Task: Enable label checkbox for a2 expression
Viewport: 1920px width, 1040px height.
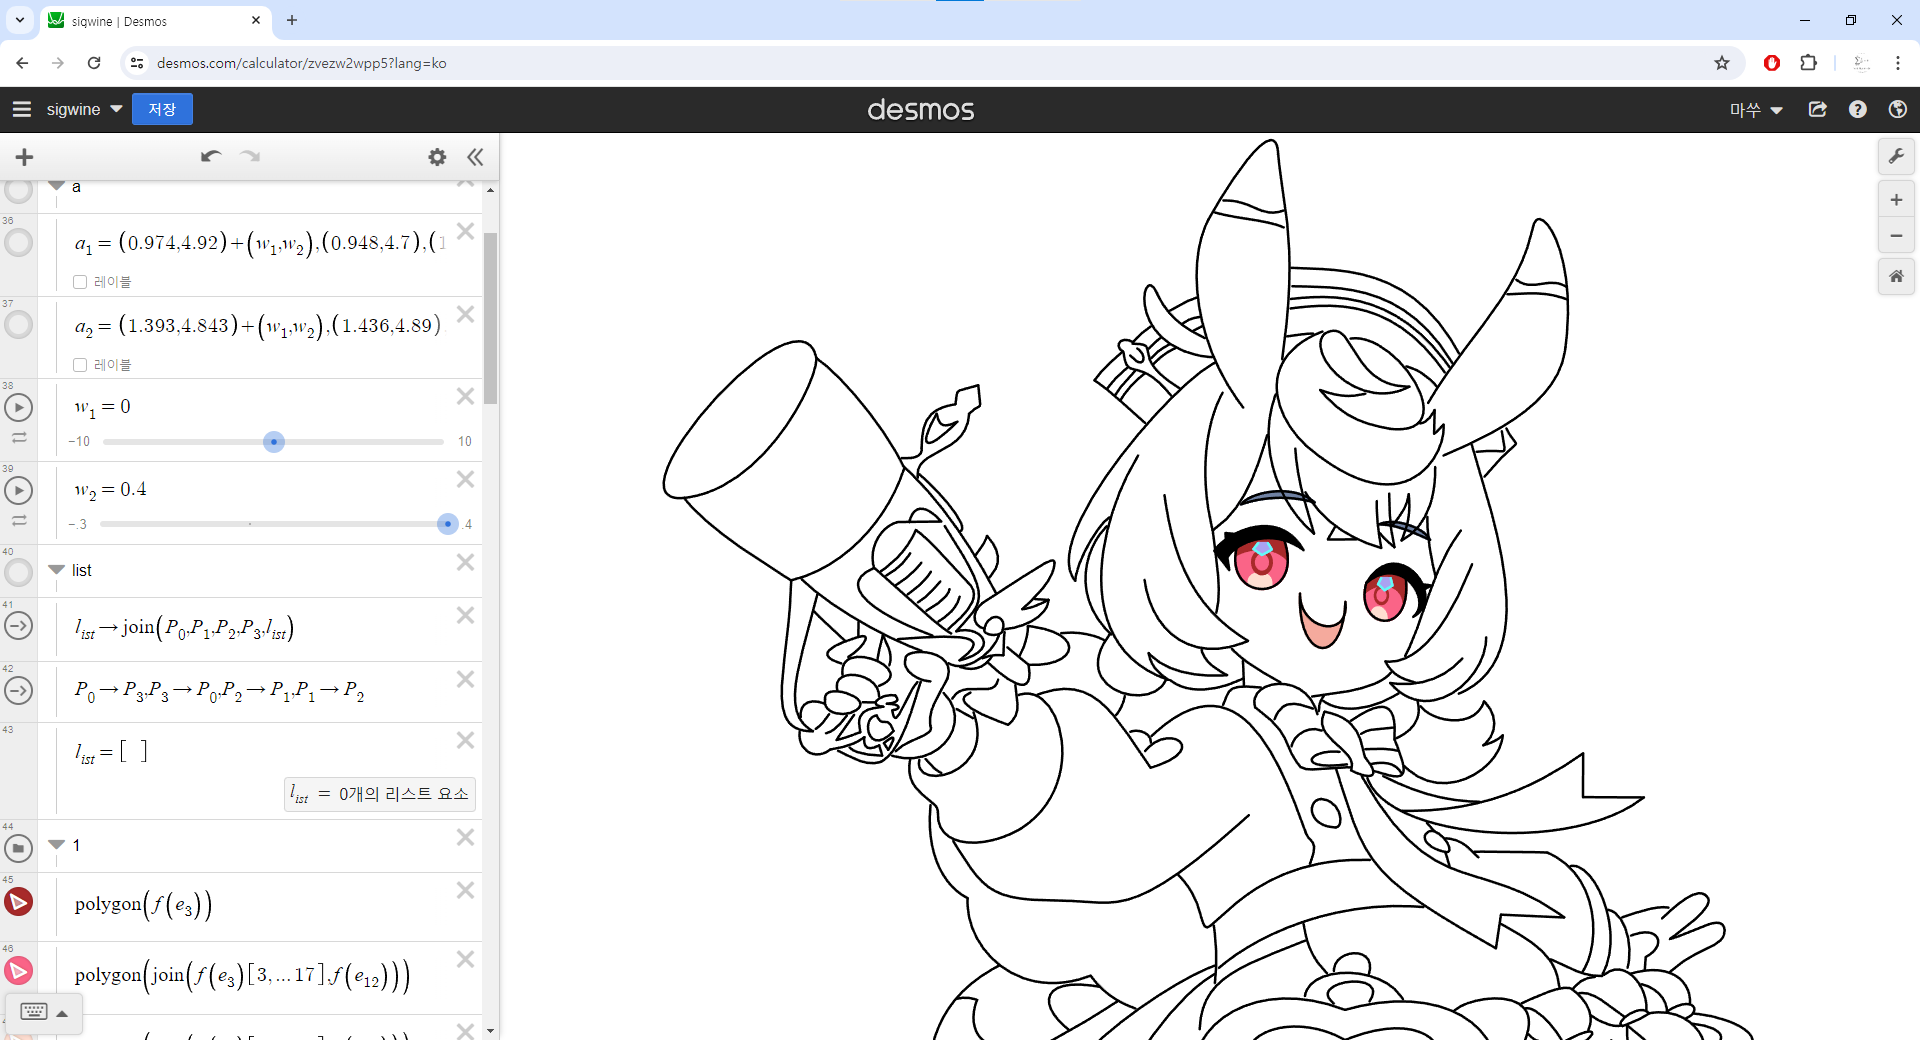Action: point(80,365)
